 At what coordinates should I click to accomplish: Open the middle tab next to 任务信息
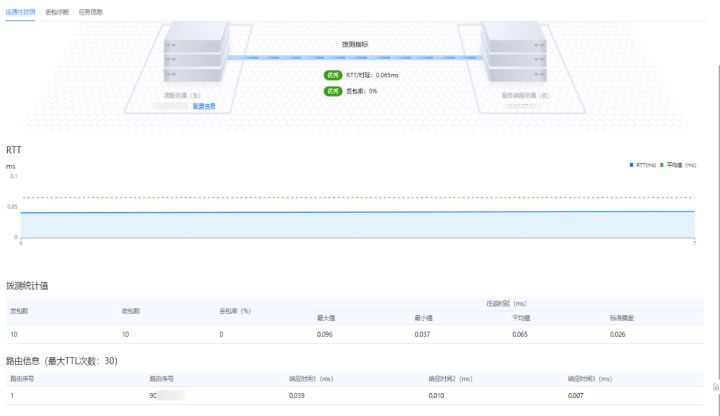[x=57, y=12]
